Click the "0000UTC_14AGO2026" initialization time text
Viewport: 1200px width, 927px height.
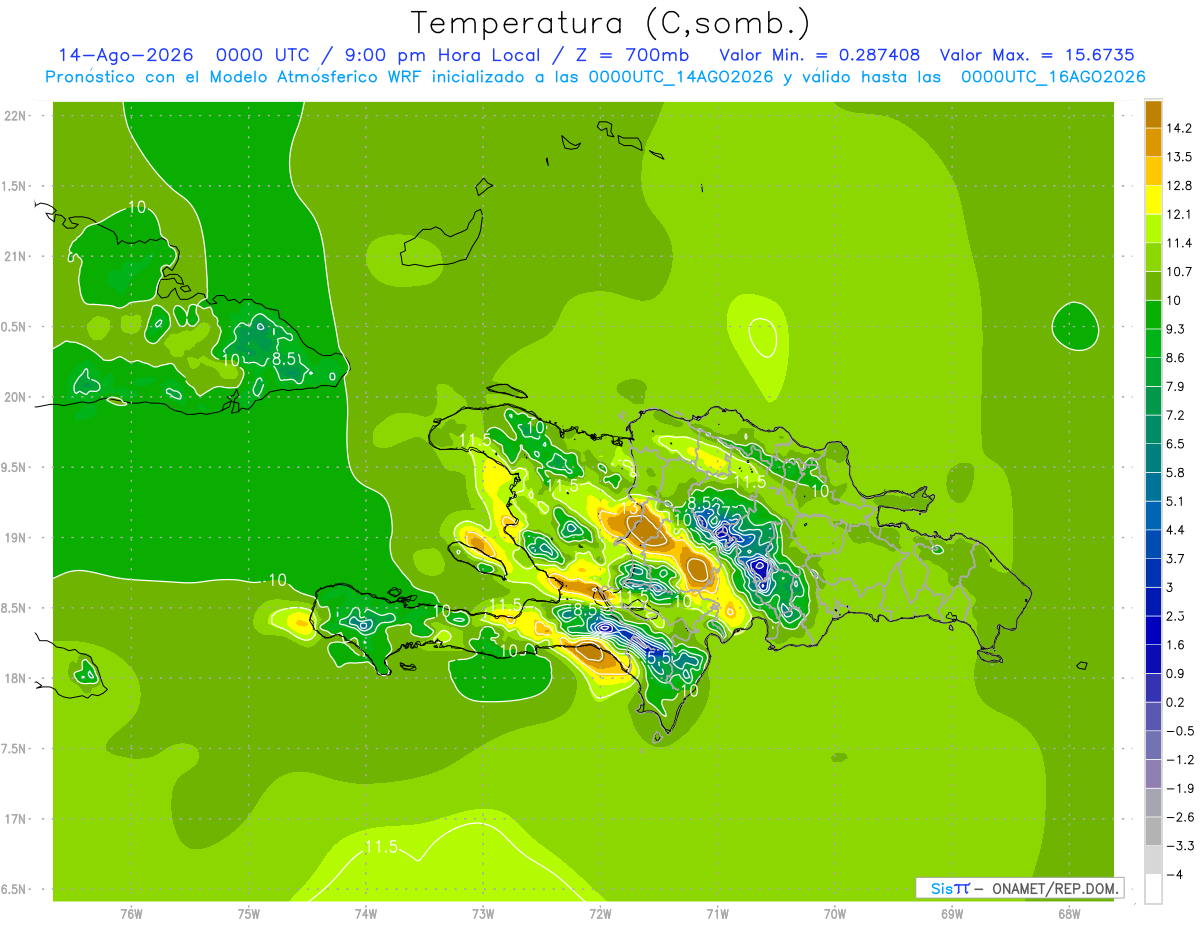pyautogui.click(x=680, y=77)
